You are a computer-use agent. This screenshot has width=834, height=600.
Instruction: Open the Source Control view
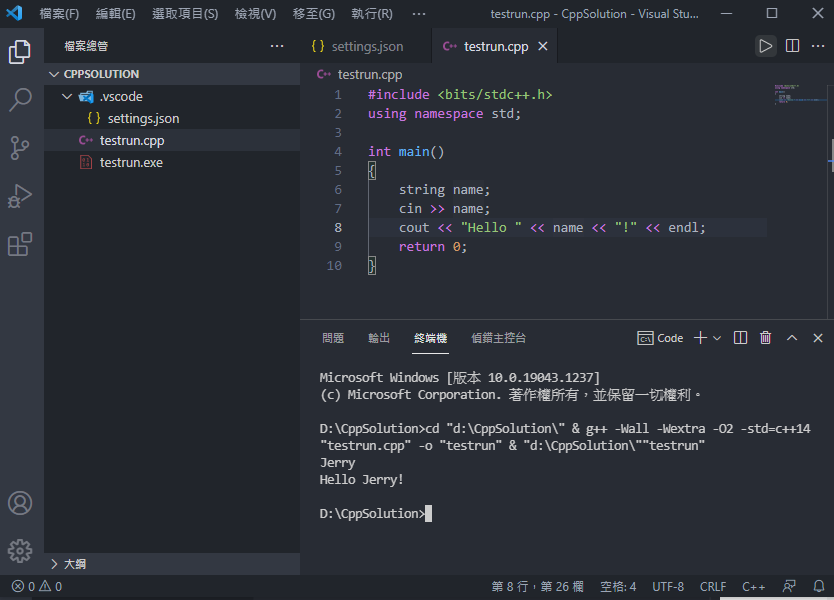coord(20,148)
